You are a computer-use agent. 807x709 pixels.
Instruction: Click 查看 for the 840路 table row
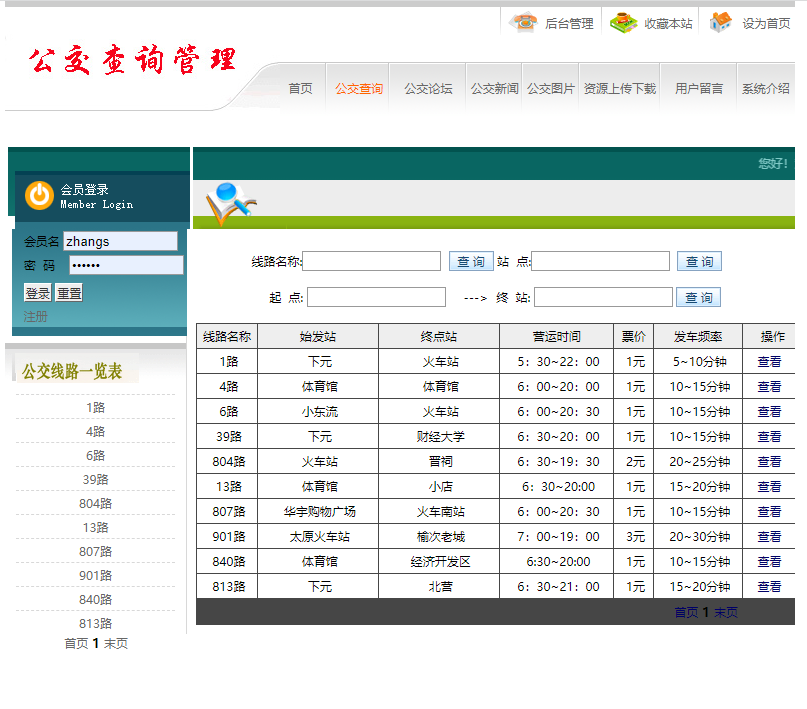point(769,562)
